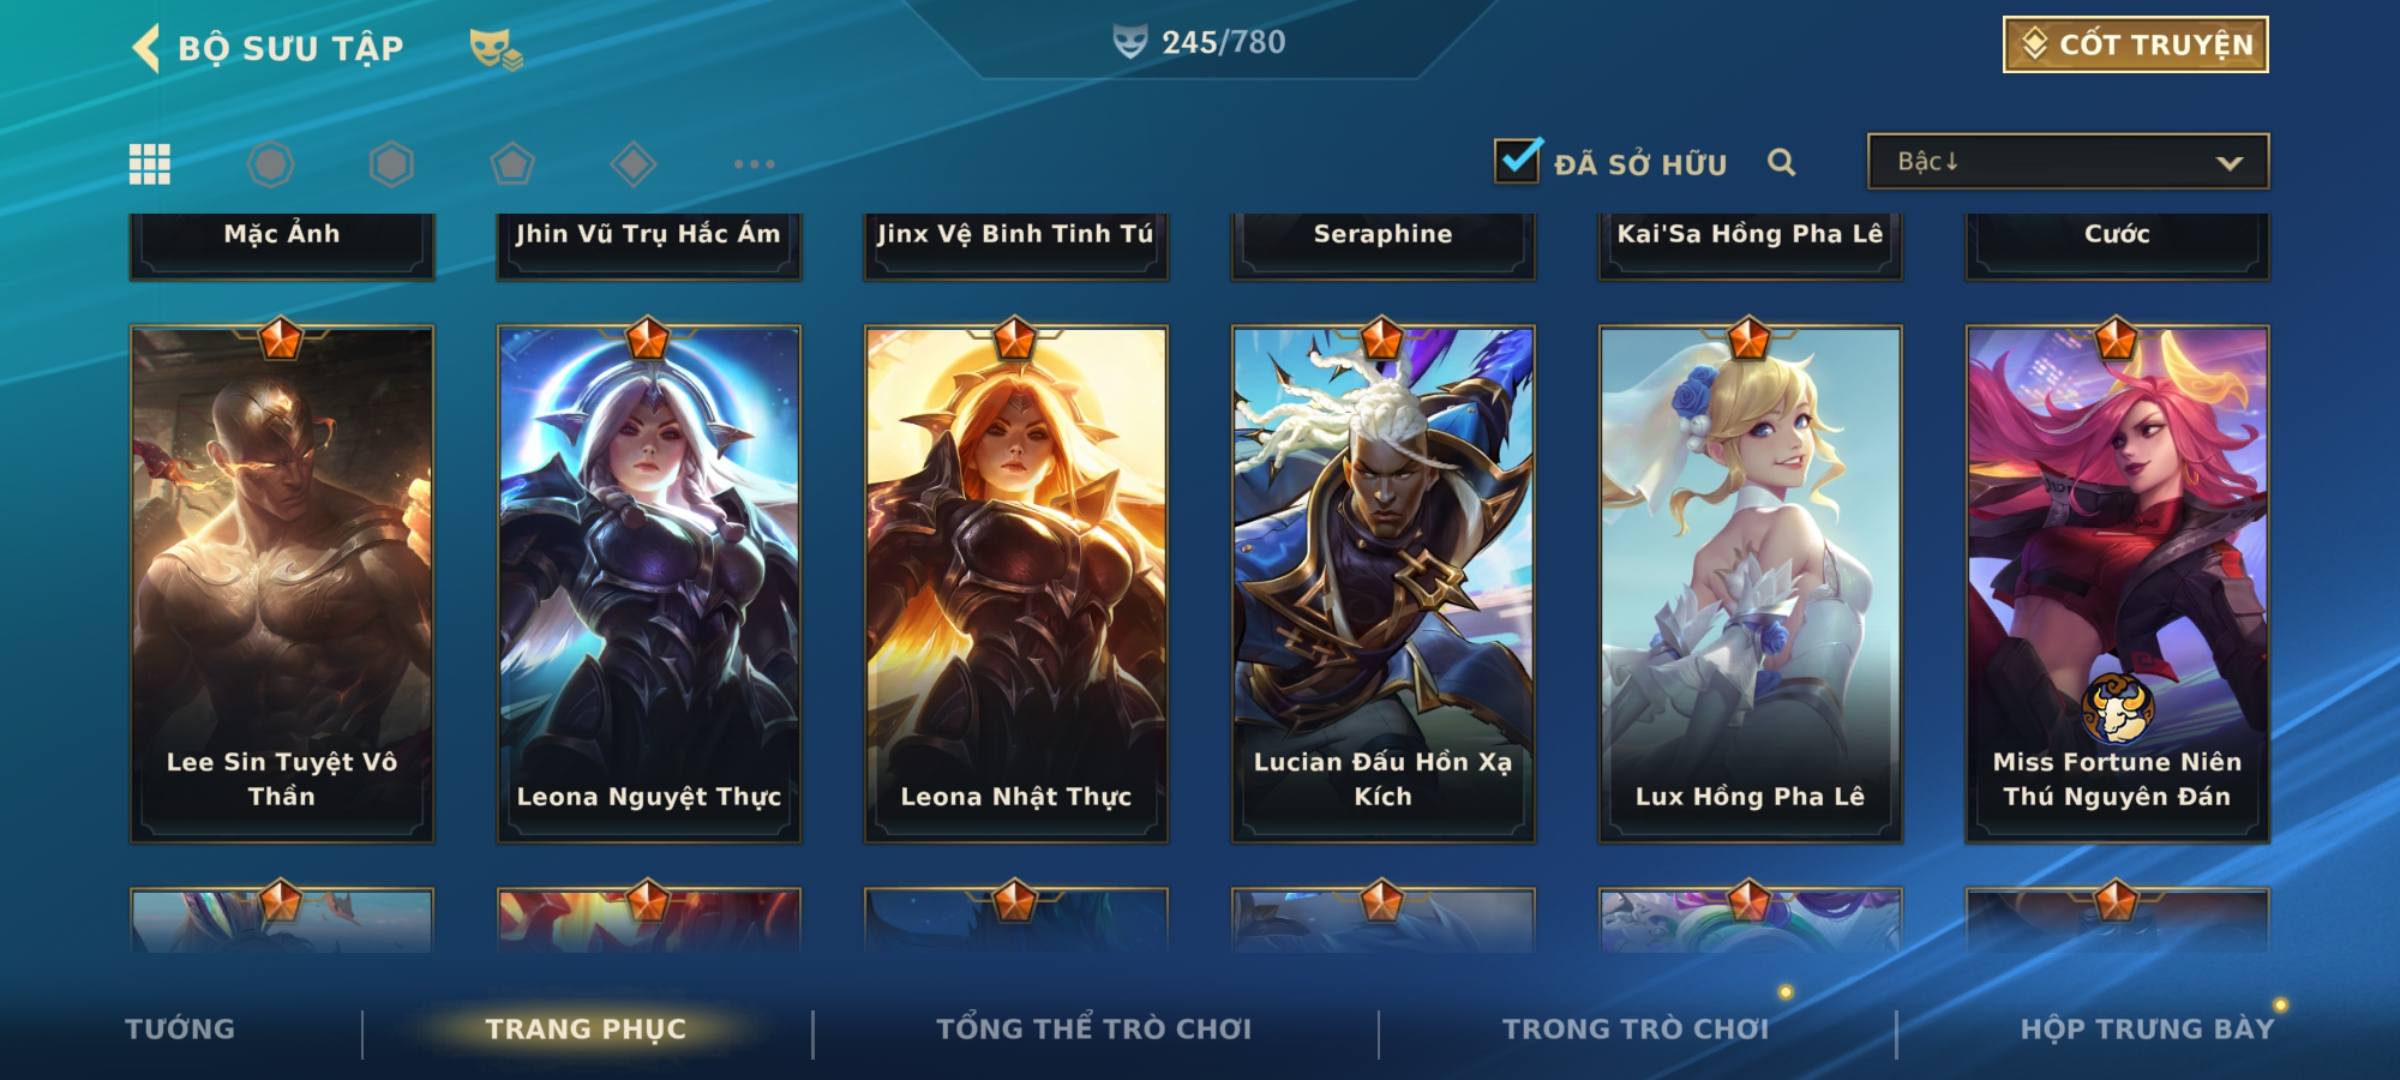
Task: Click the Cốt Truyện button
Action: (x=2136, y=45)
